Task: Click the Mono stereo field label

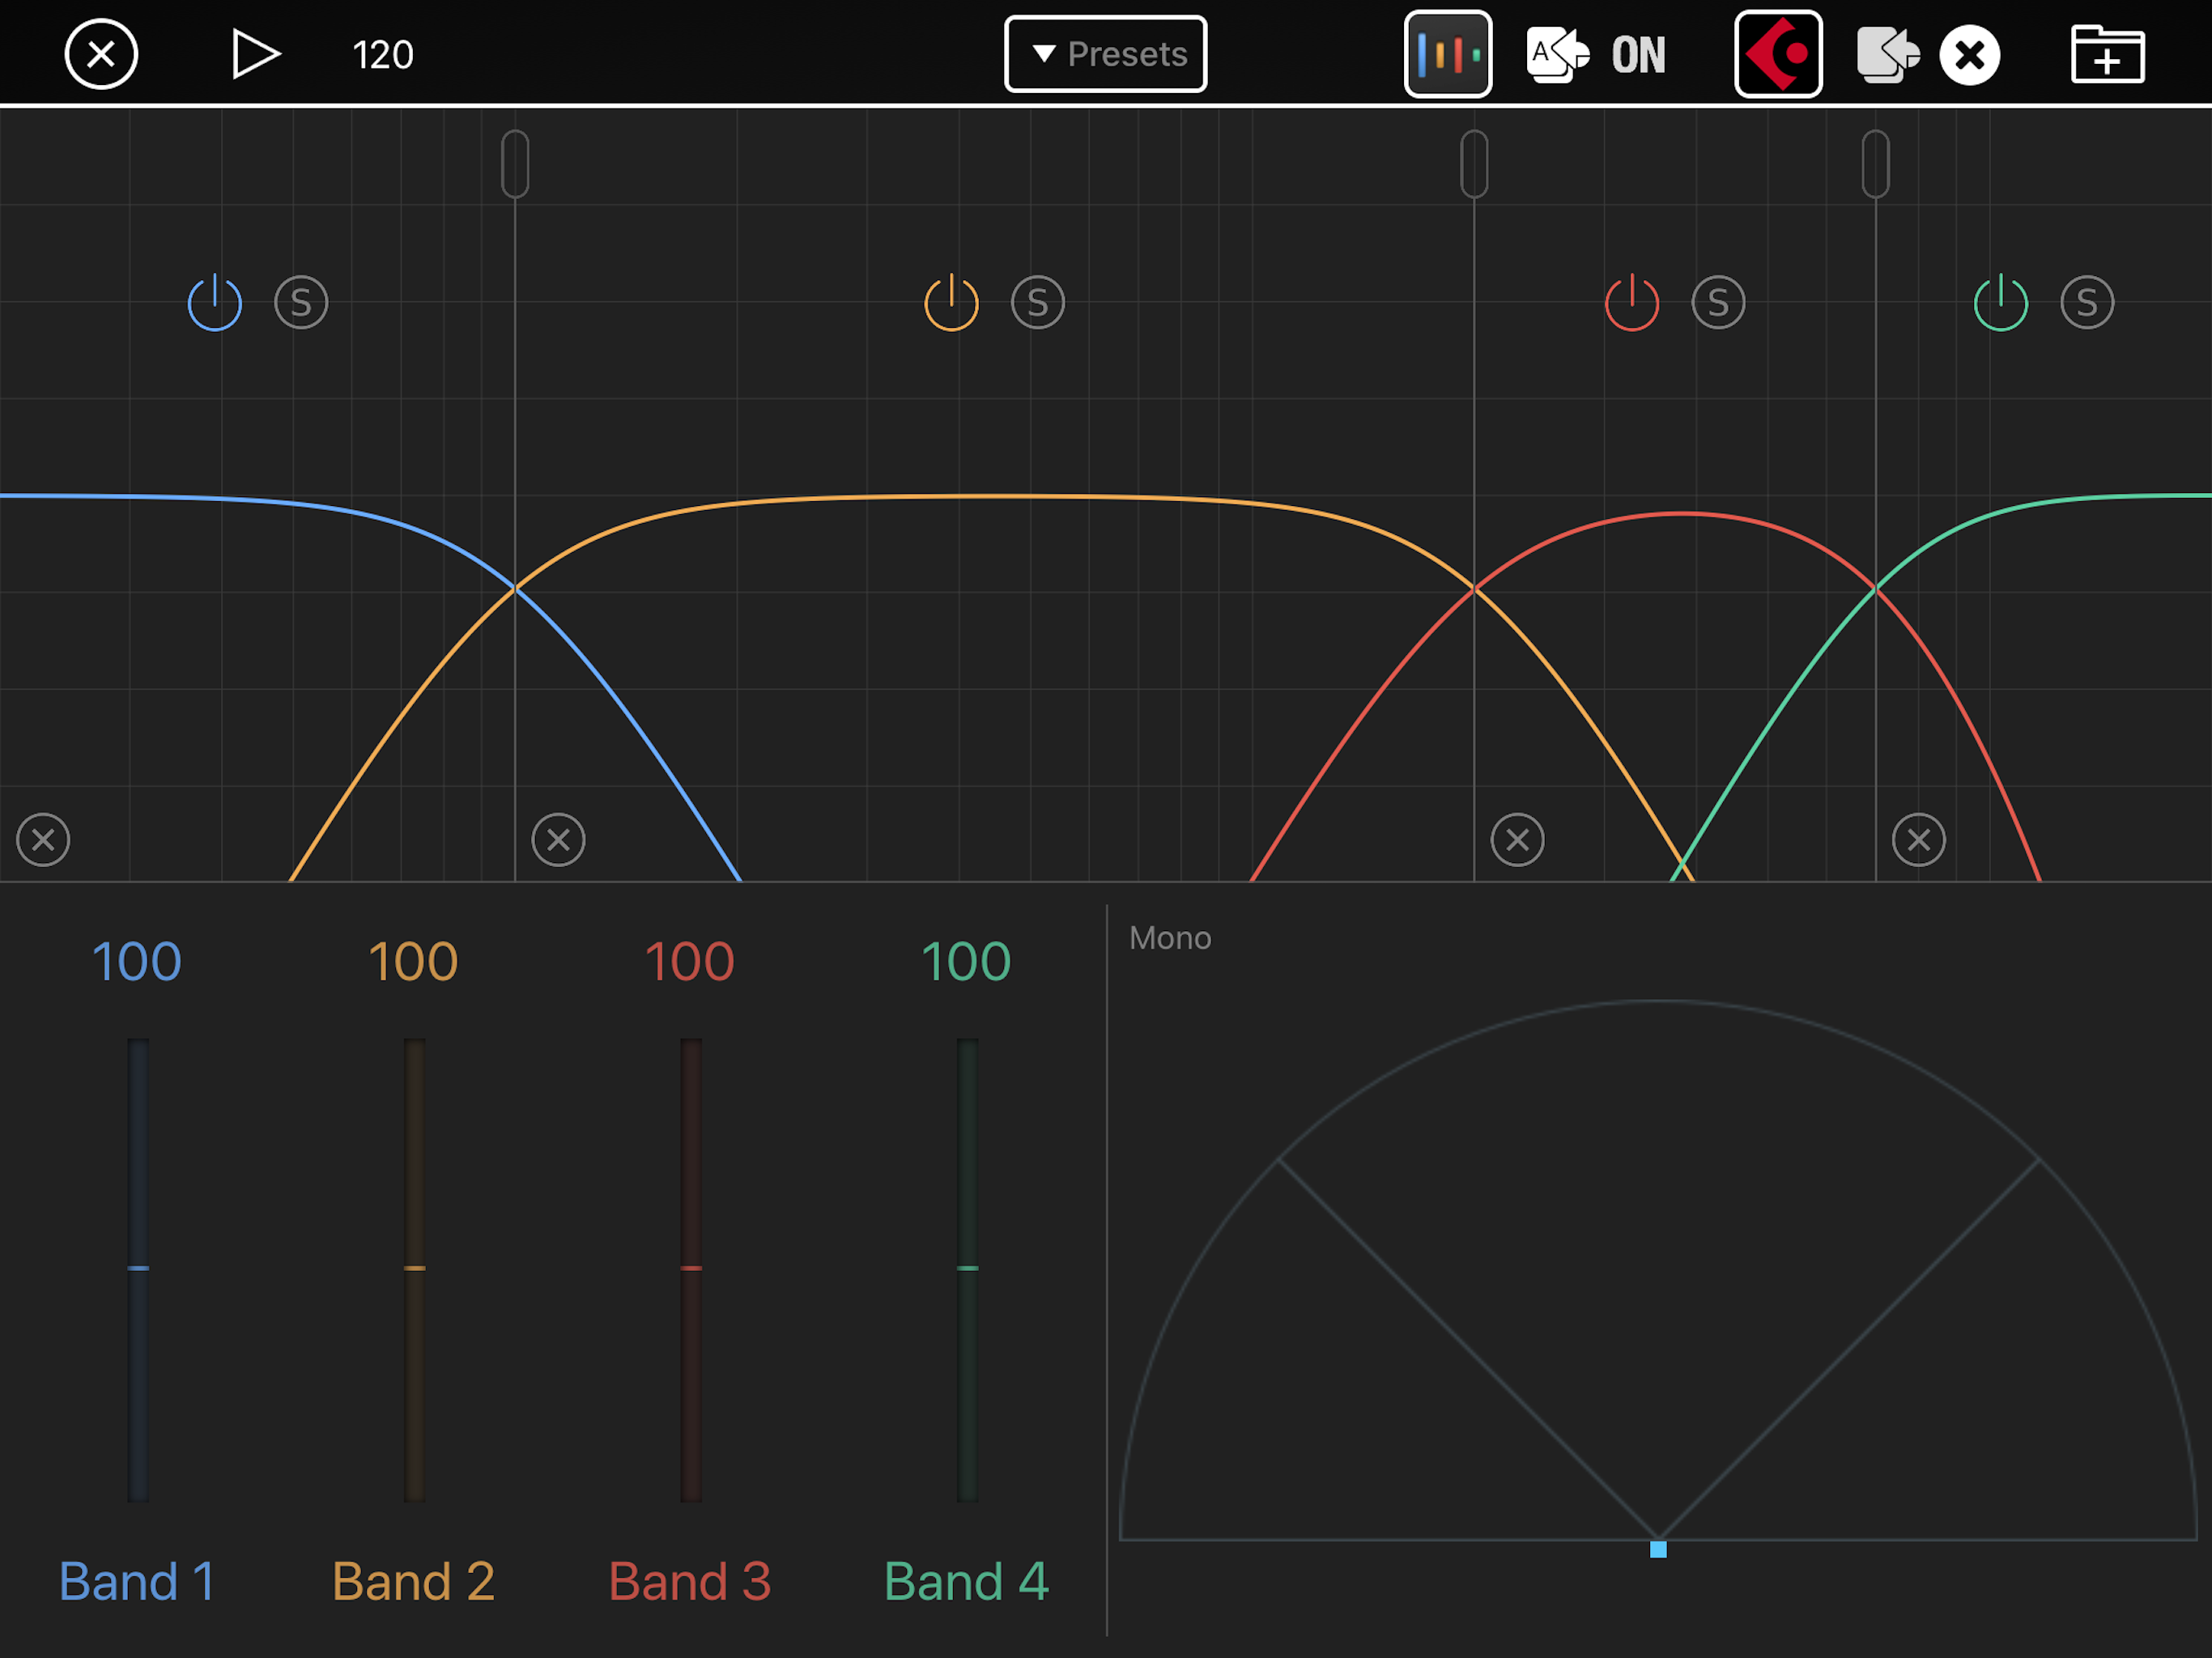Action: pyautogui.click(x=1169, y=938)
